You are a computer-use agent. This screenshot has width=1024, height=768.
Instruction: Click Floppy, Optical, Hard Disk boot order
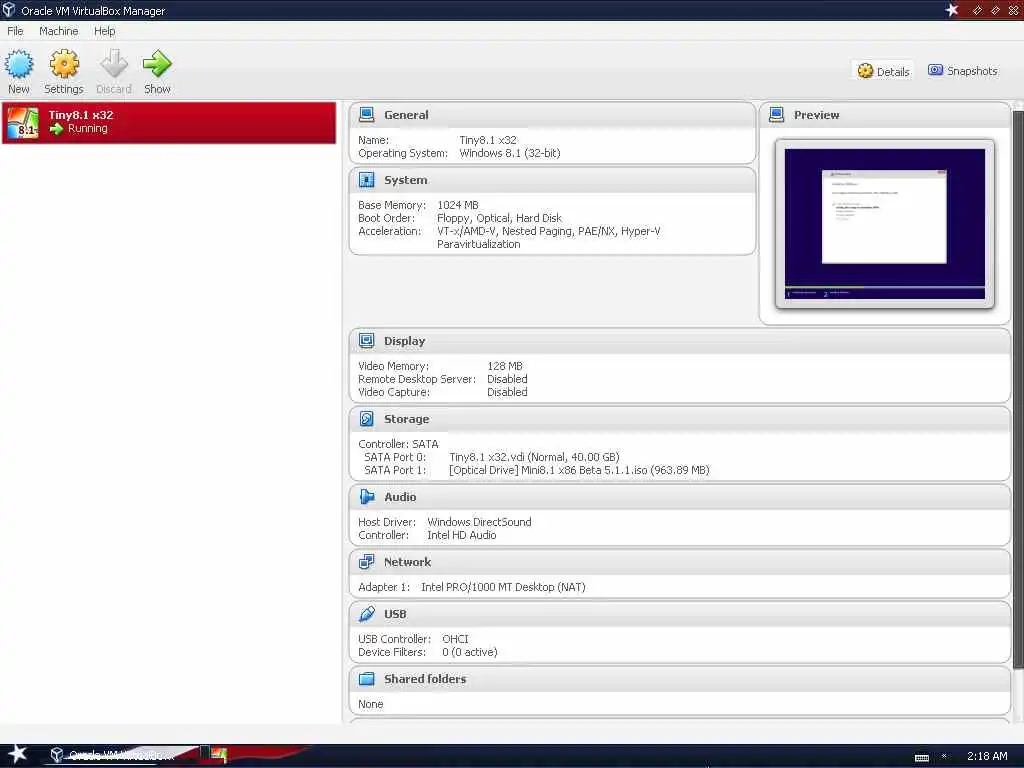pos(499,218)
